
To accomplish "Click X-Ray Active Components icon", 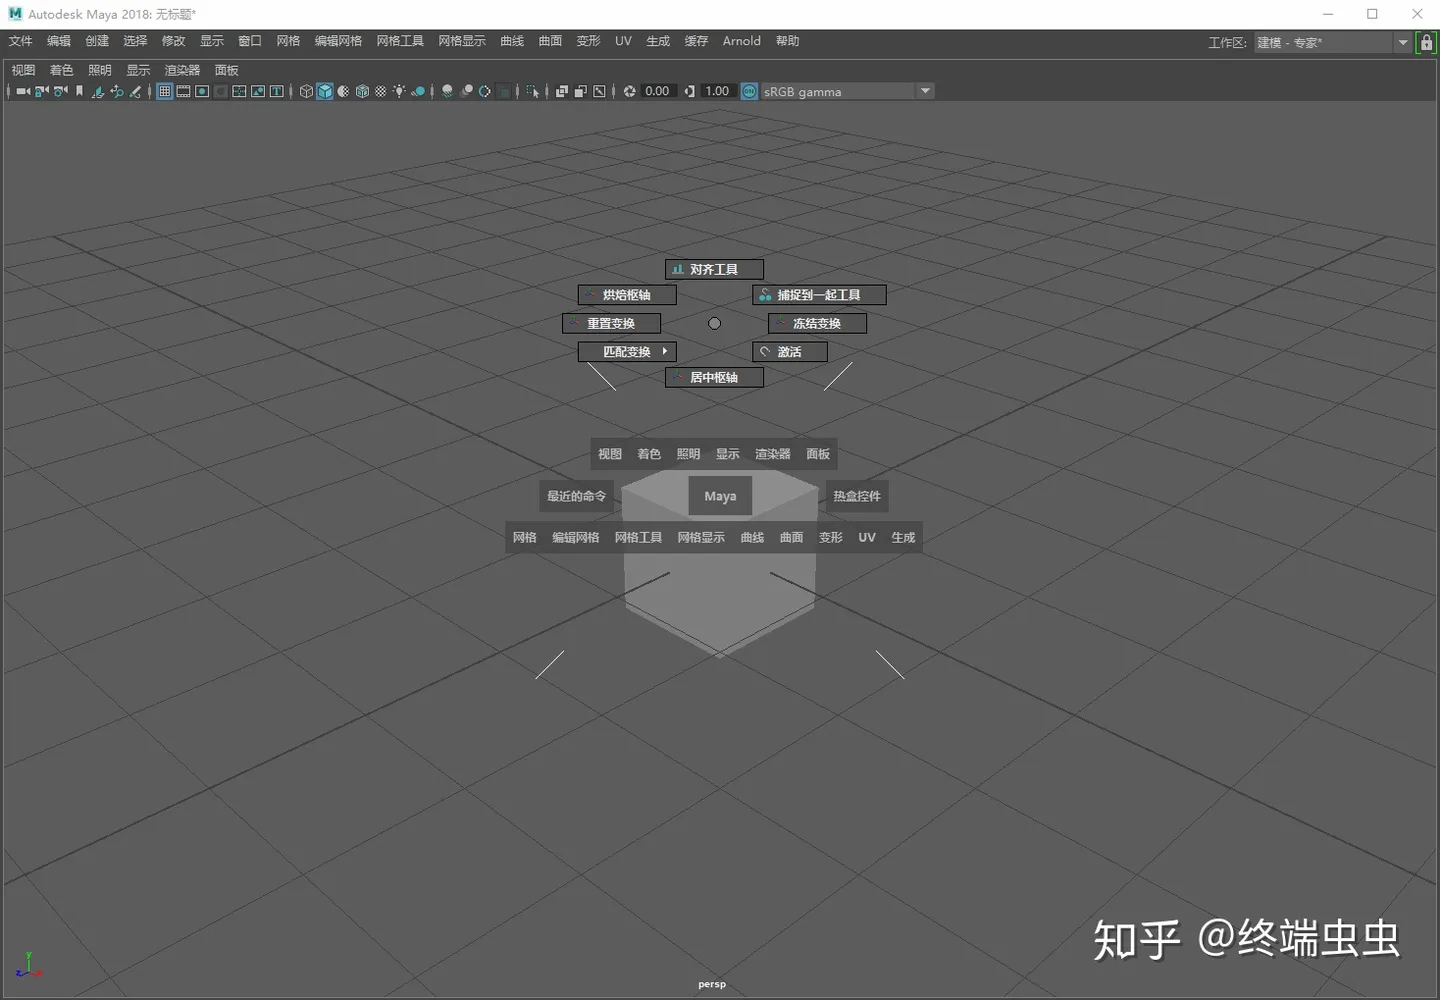I will pos(581,91).
